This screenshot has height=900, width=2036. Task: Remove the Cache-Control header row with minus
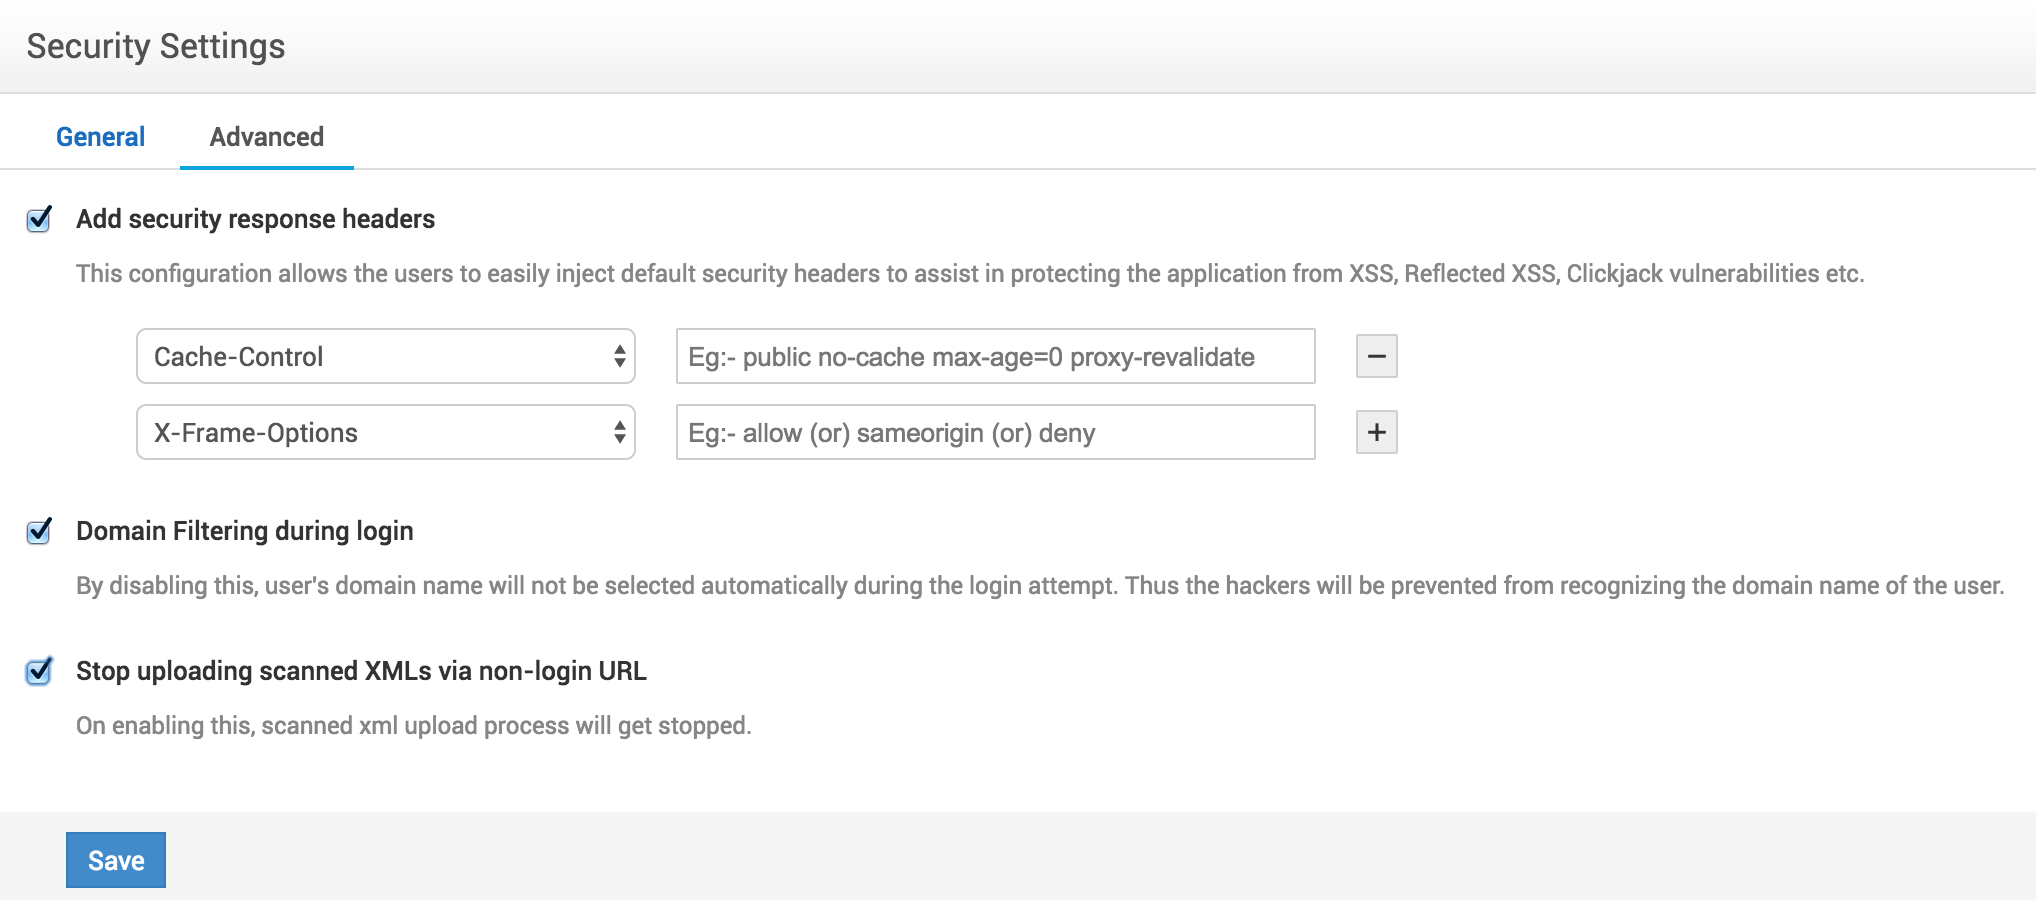[1376, 357]
